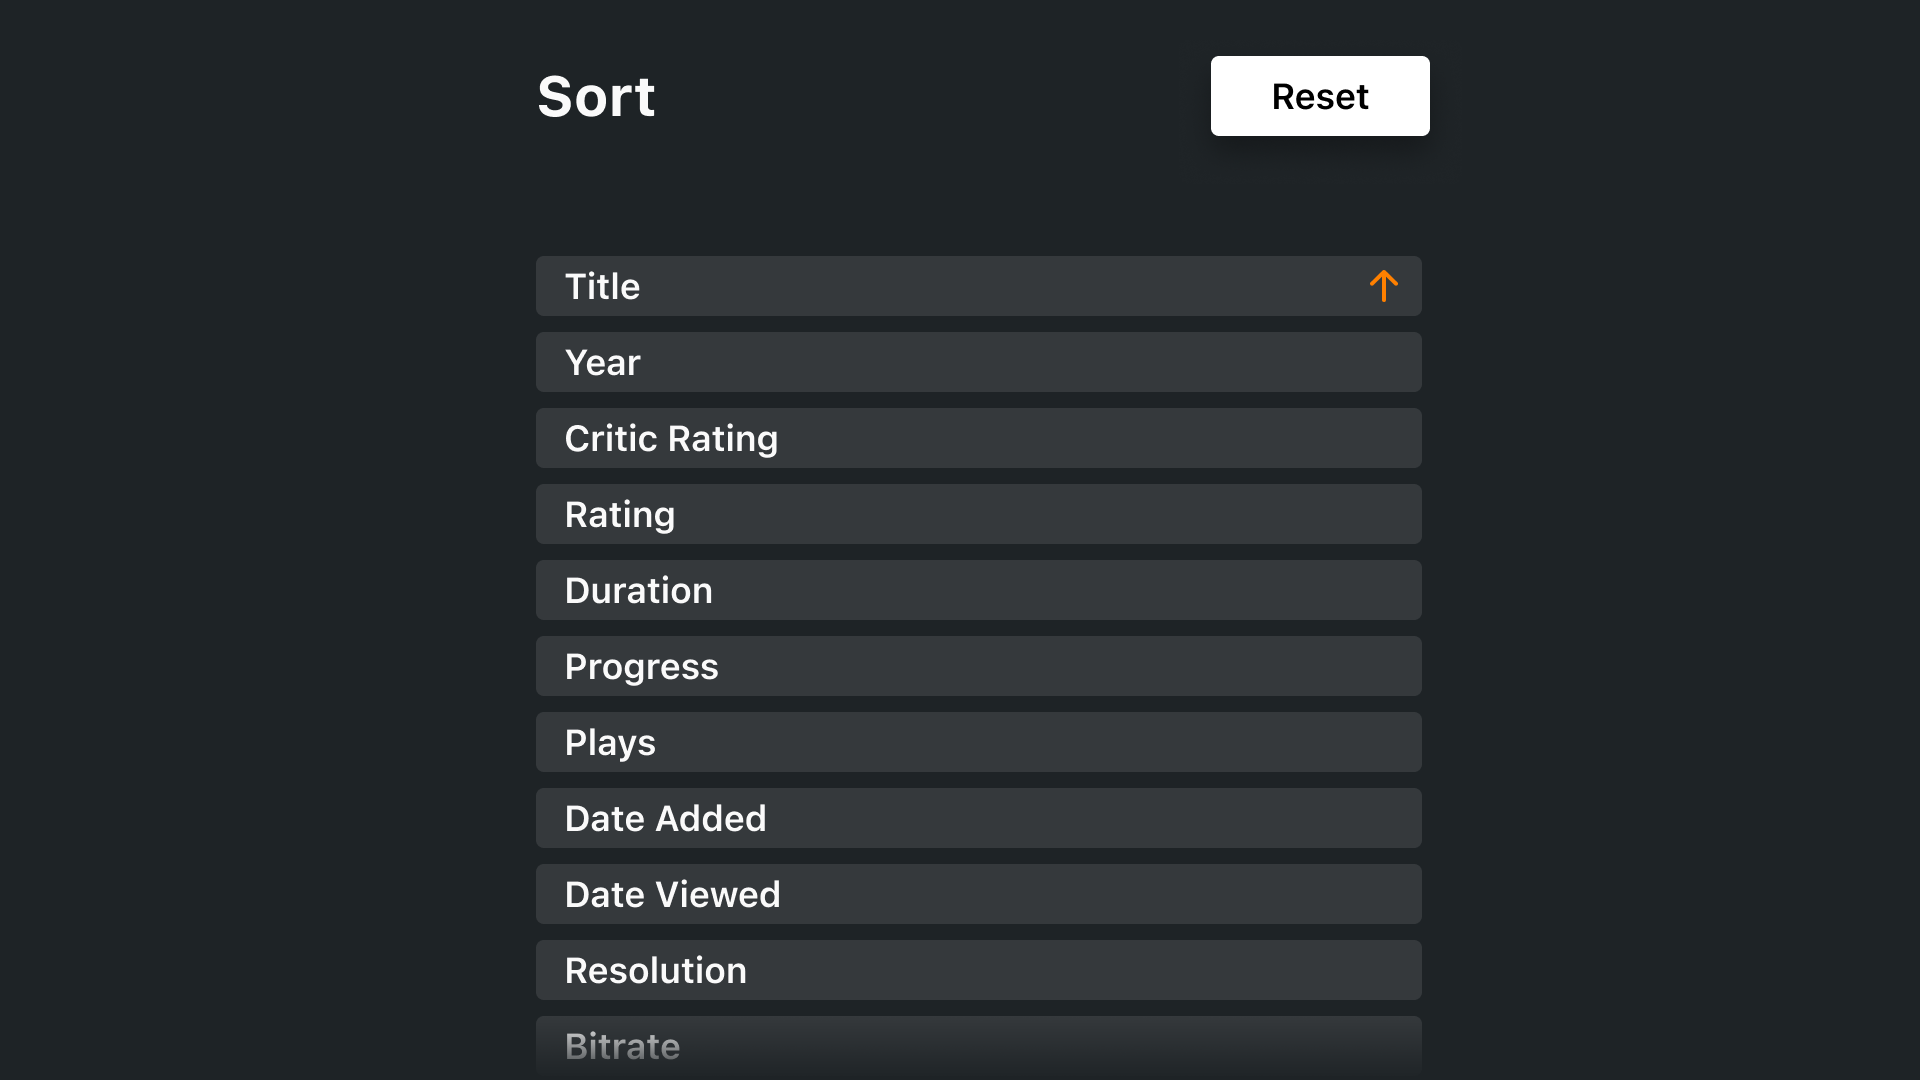Click the Critic Rating label text
Viewport: 1920px width, 1080px height.
pos(671,438)
